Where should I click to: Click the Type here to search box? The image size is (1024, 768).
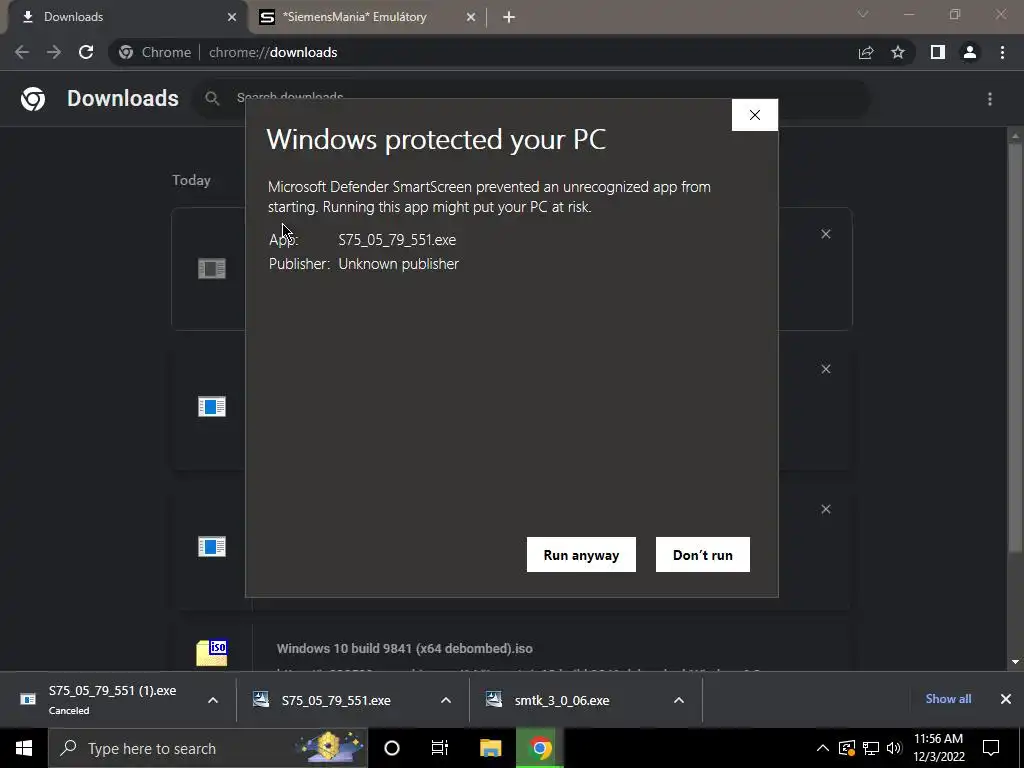(208, 748)
